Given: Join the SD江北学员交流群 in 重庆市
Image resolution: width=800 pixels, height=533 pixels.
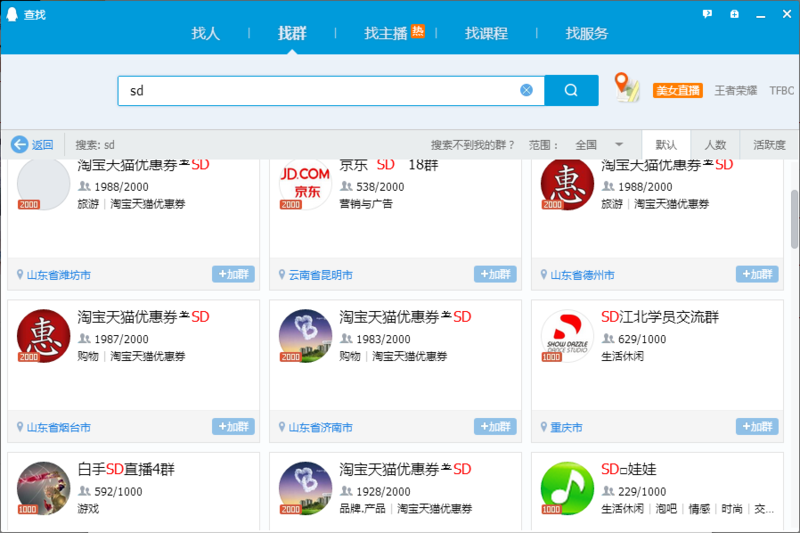Looking at the screenshot, I should [x=757, y=427].
